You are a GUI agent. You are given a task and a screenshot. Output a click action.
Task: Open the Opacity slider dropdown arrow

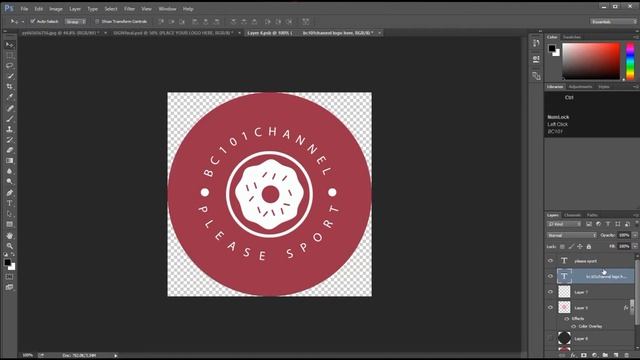pyautogui.click(x=635, y=236)
